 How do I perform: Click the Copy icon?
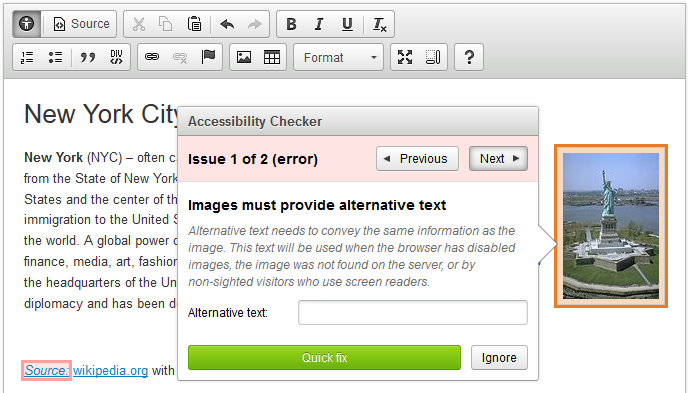[165, 24]
